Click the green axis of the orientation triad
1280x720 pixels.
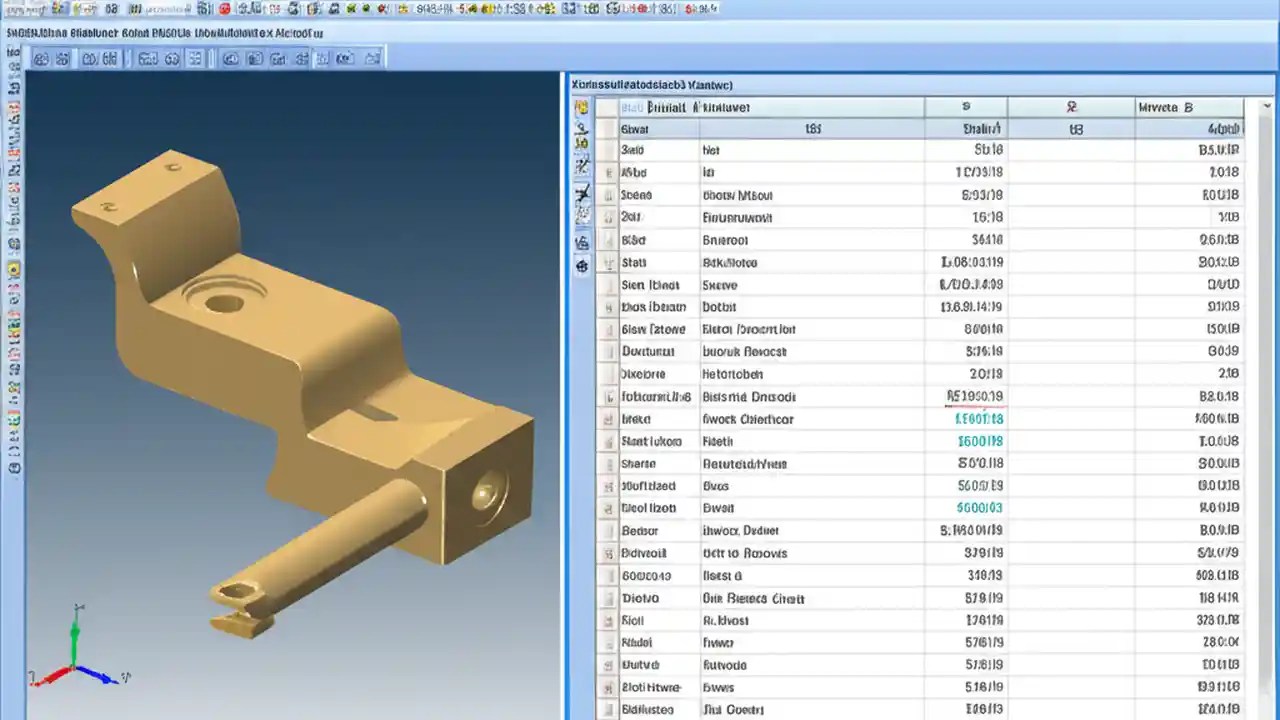(75, 645)
